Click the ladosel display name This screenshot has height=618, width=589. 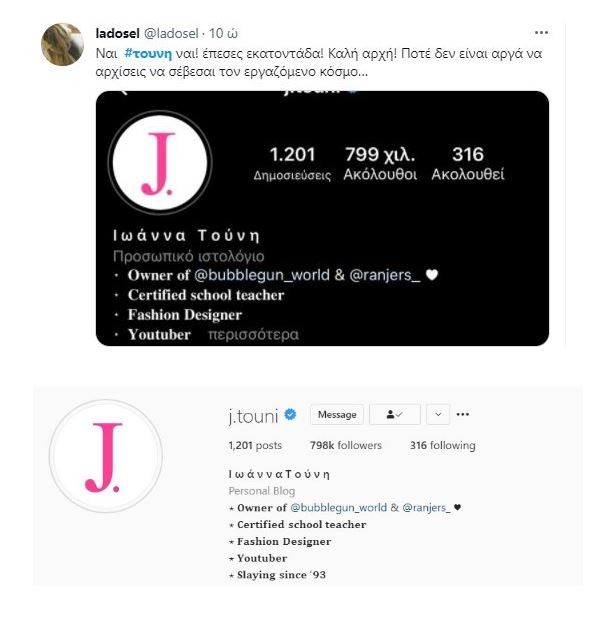click(x=117, y=34)
